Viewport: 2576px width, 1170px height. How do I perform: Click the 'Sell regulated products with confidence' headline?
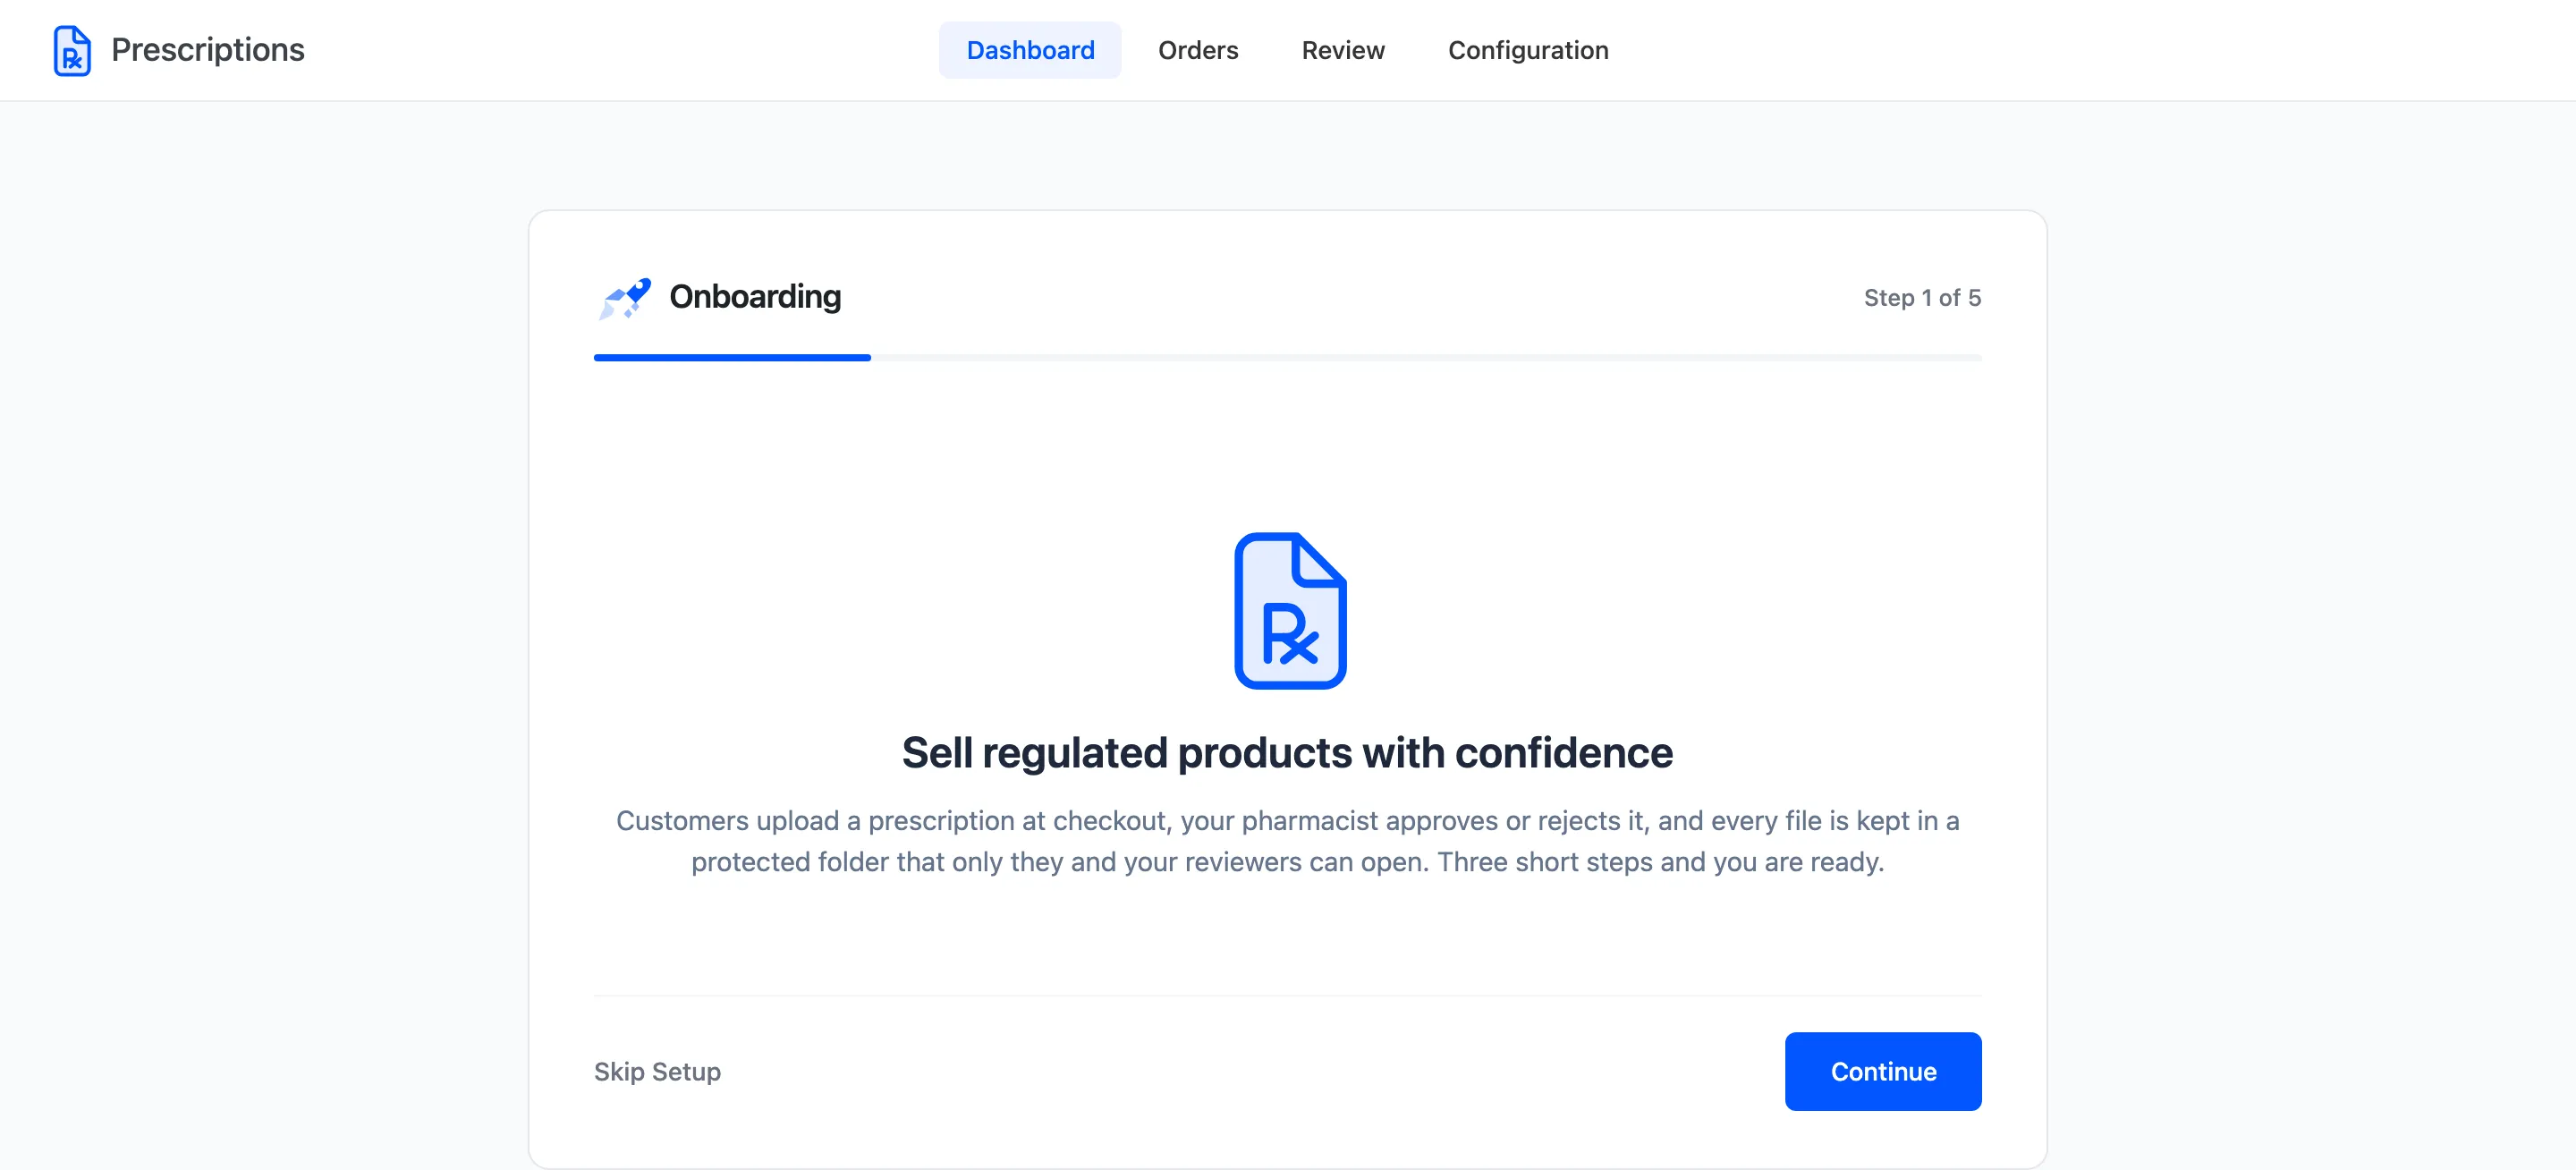pyautogui.click(x=1287, y=752)
